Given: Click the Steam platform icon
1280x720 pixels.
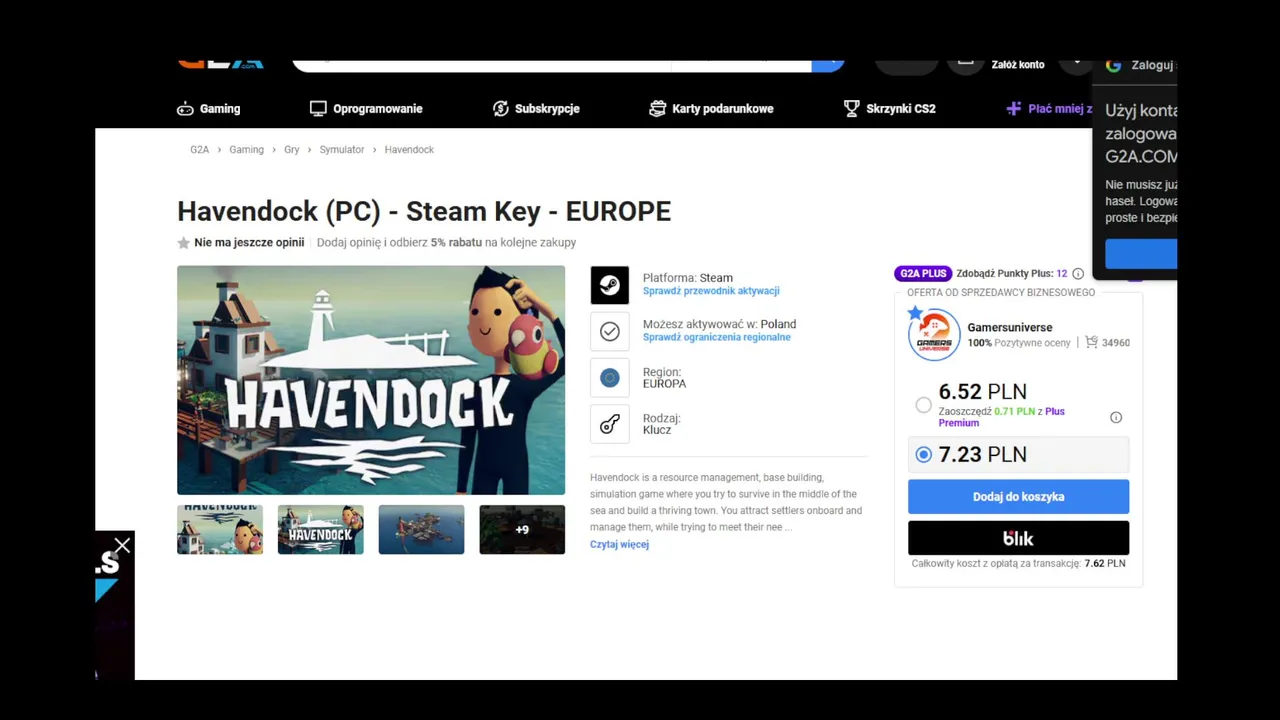Looking at the screenshot, I should pos(610,285).
